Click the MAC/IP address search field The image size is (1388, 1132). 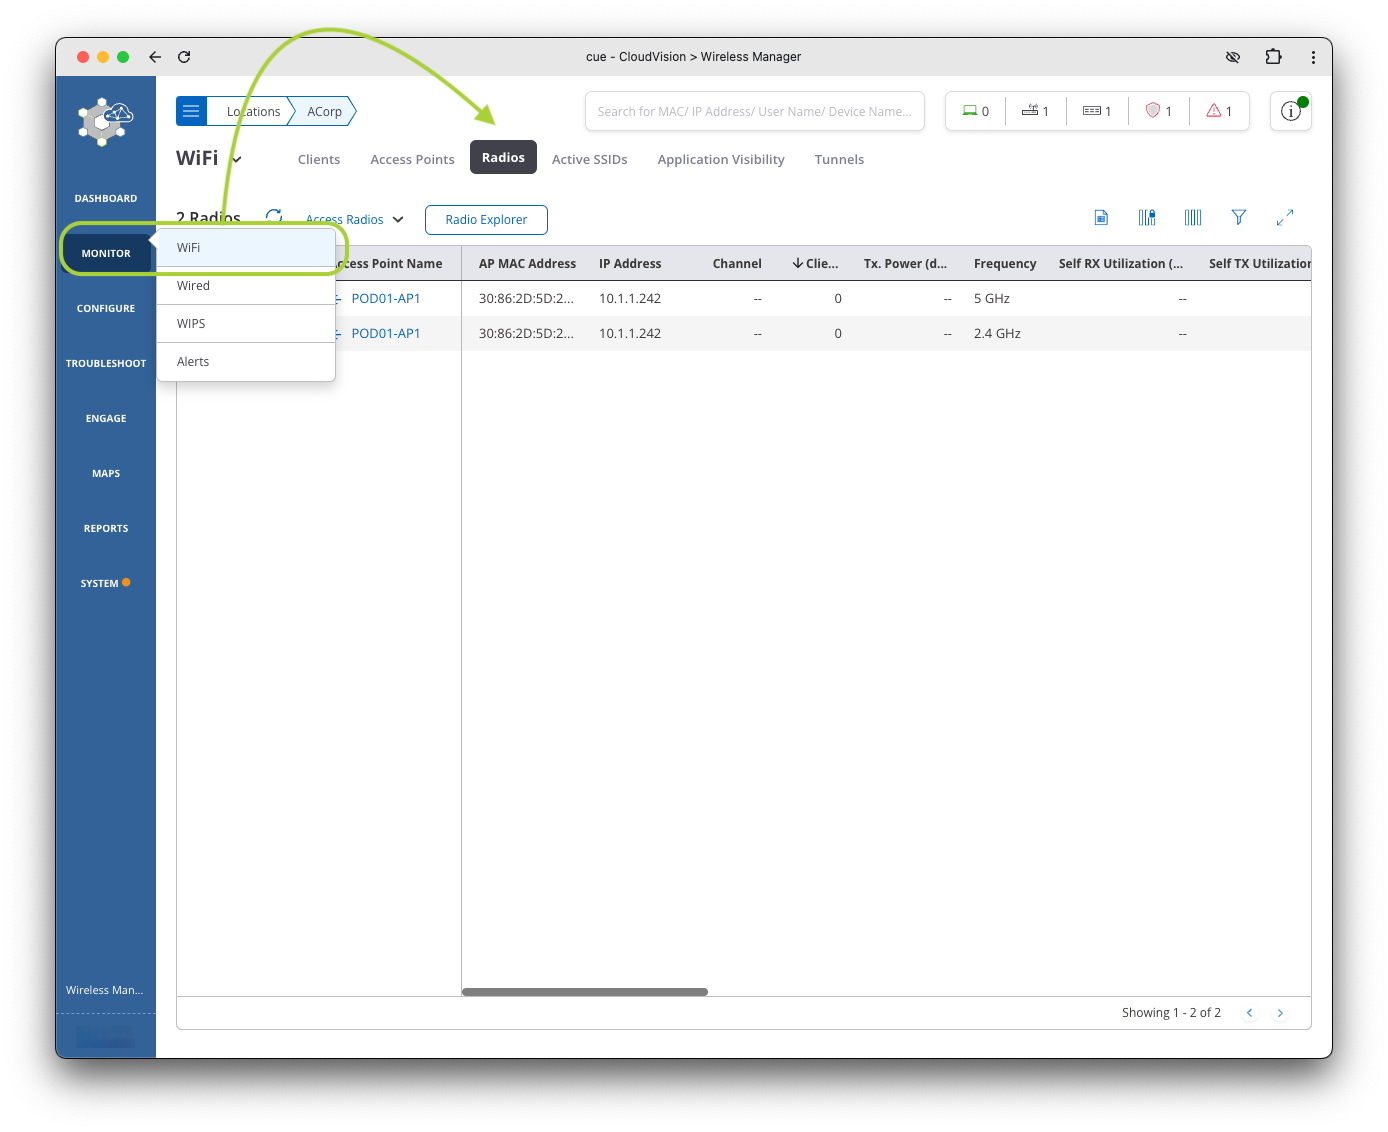(x=754, y=112)
